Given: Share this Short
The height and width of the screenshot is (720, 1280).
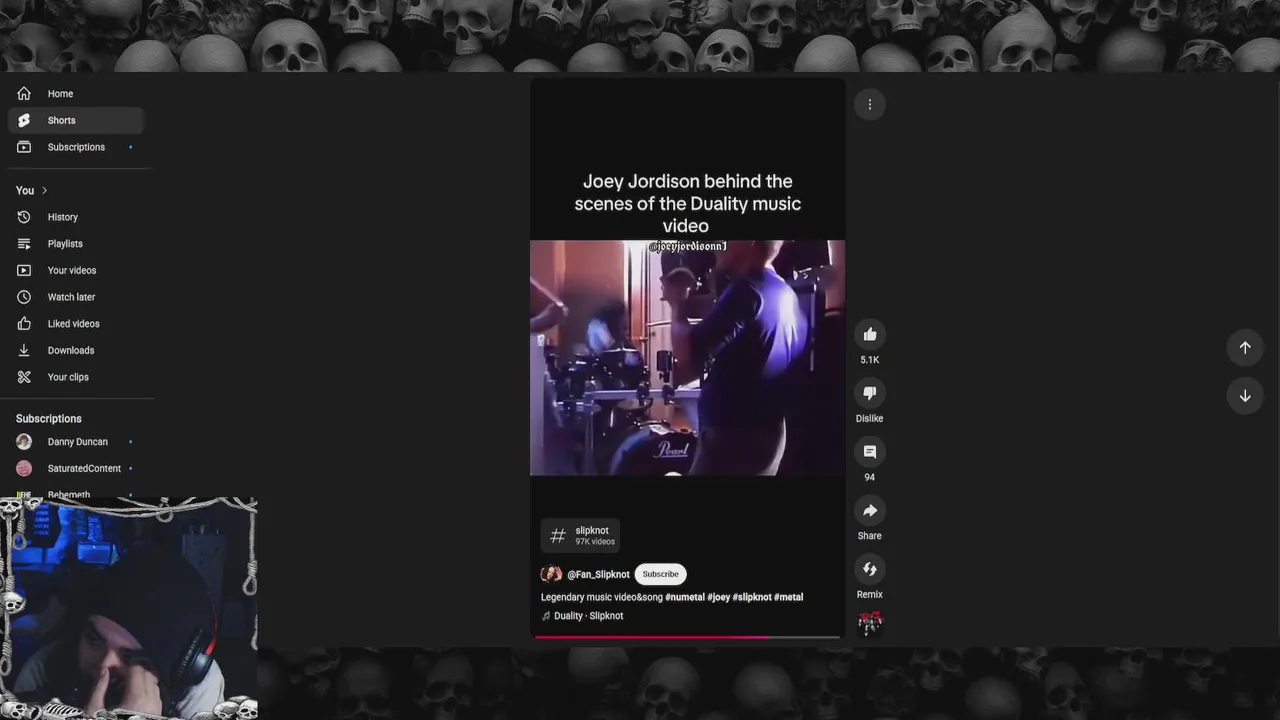Looking at the screenshot, I should (870, 511).
